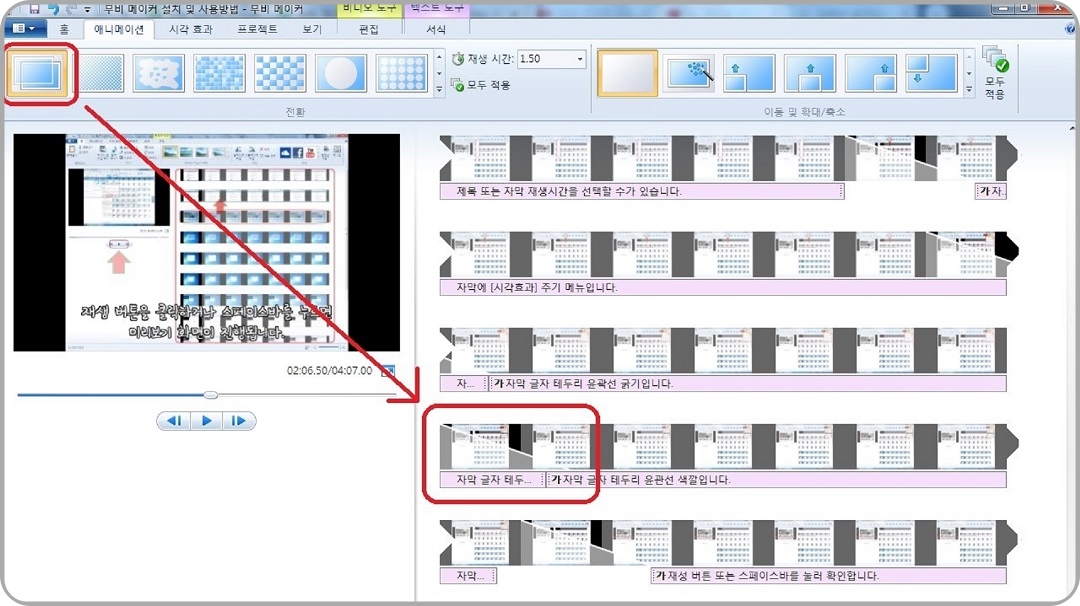
Task: Advance to the next frame
Action: [238, 421]
